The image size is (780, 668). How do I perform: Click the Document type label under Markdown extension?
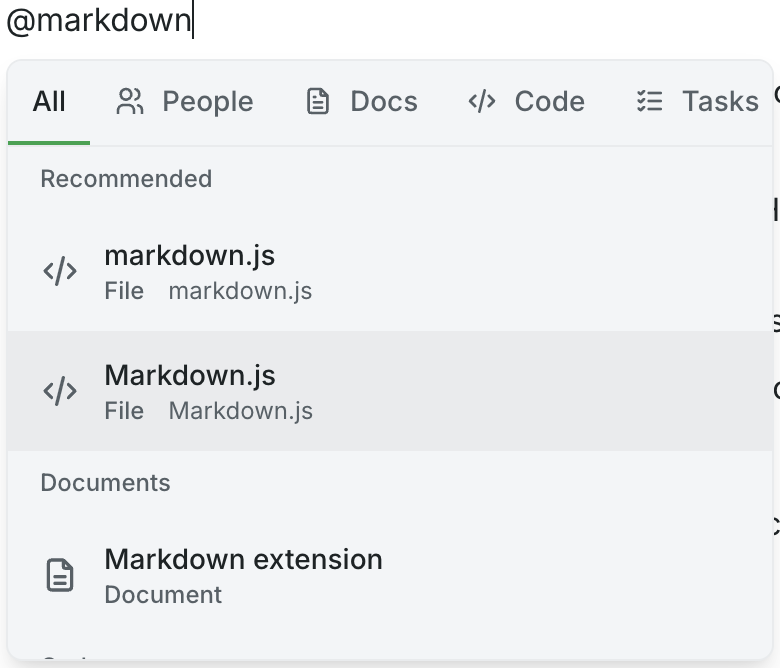pyautogui.click(x=163, y=595)
